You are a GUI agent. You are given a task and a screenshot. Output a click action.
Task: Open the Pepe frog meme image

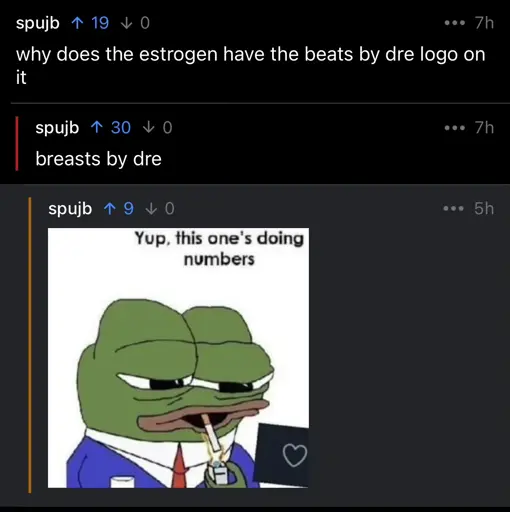pyautogui.click(x=178, y=358)
